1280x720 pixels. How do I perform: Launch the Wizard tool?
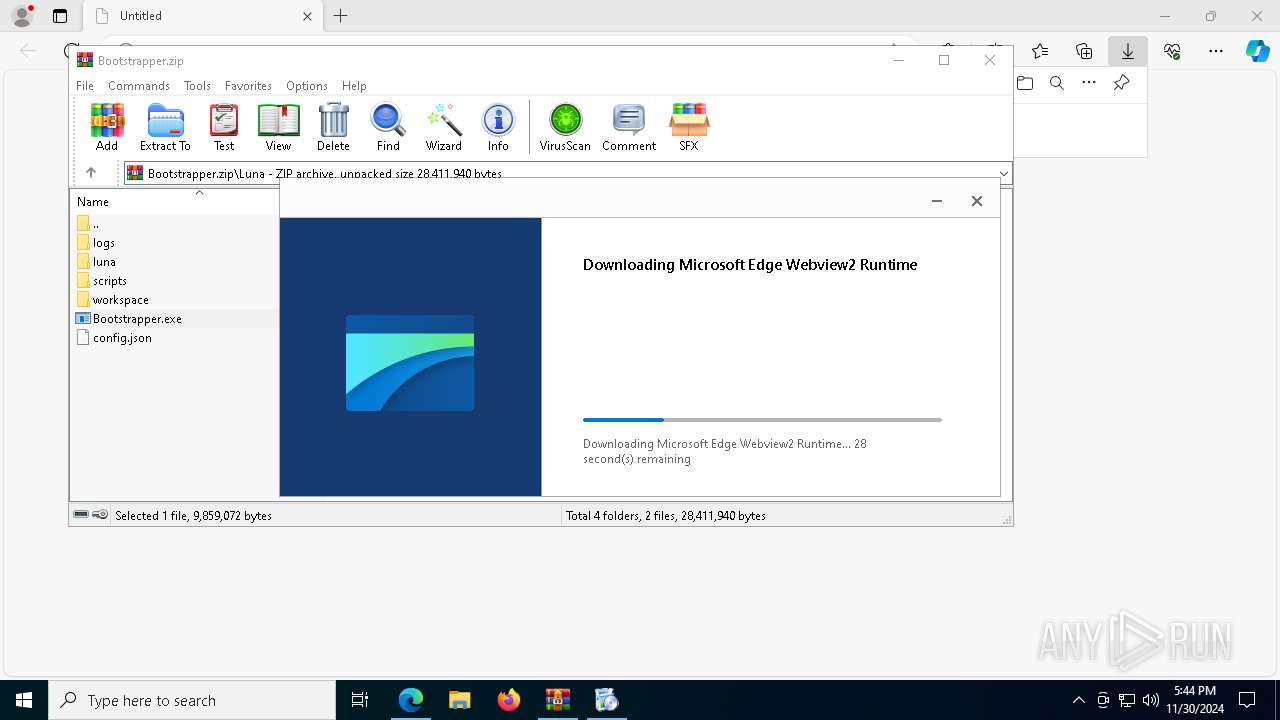point(443,127)
